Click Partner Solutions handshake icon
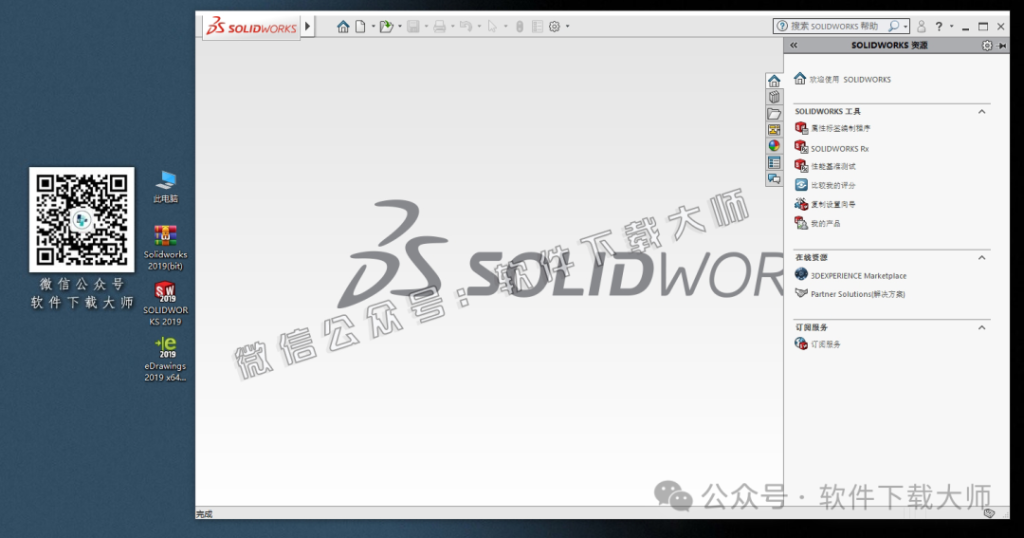The height and width of the screenshot is (538, 1024). tap(801, 293)
